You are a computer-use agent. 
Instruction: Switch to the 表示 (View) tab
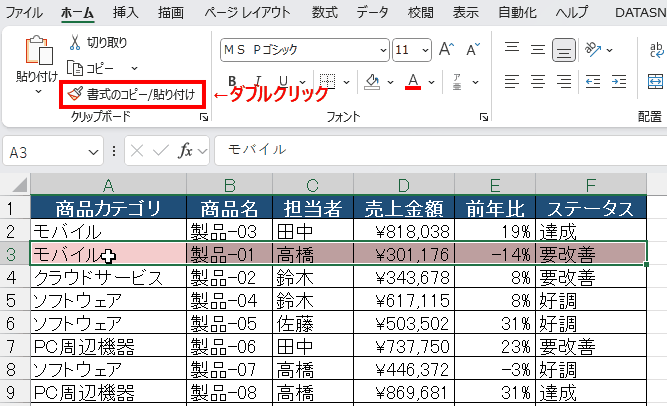coord(465,12)
